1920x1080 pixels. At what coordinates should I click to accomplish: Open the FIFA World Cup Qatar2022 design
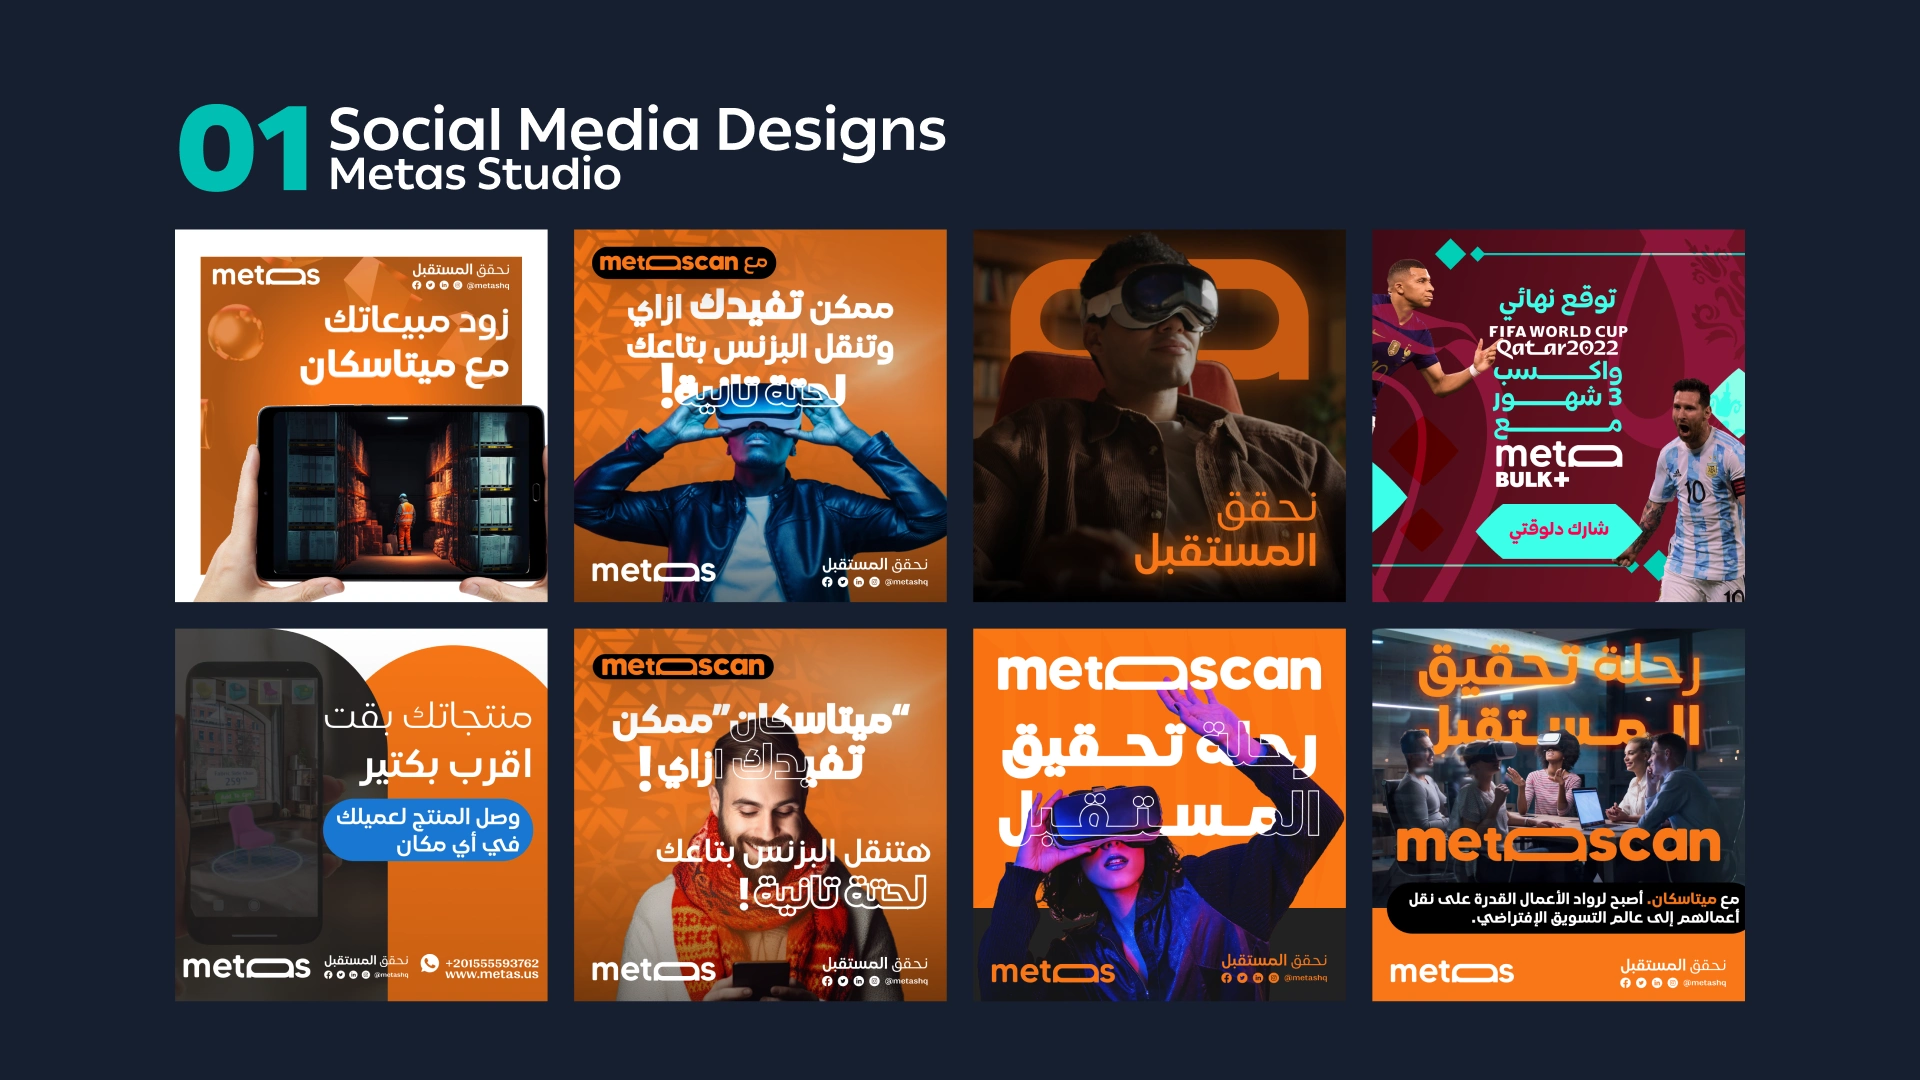[1558, 416]
